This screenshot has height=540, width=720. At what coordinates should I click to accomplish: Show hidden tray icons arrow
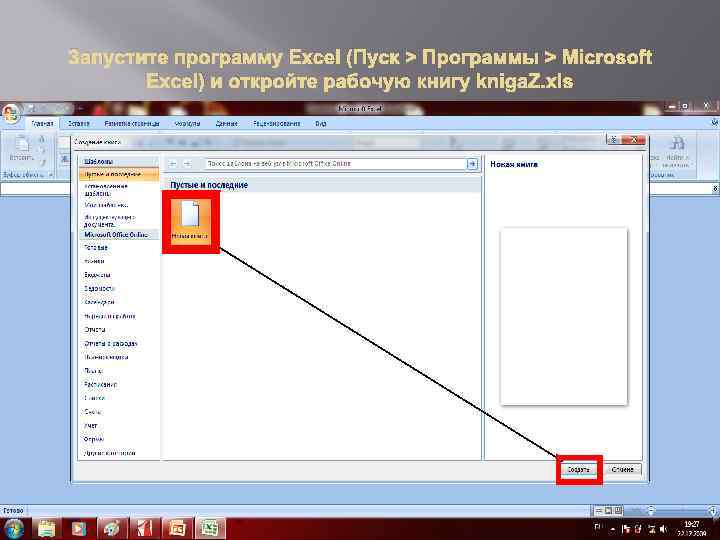pyautogui.click(x=613, y=529)
